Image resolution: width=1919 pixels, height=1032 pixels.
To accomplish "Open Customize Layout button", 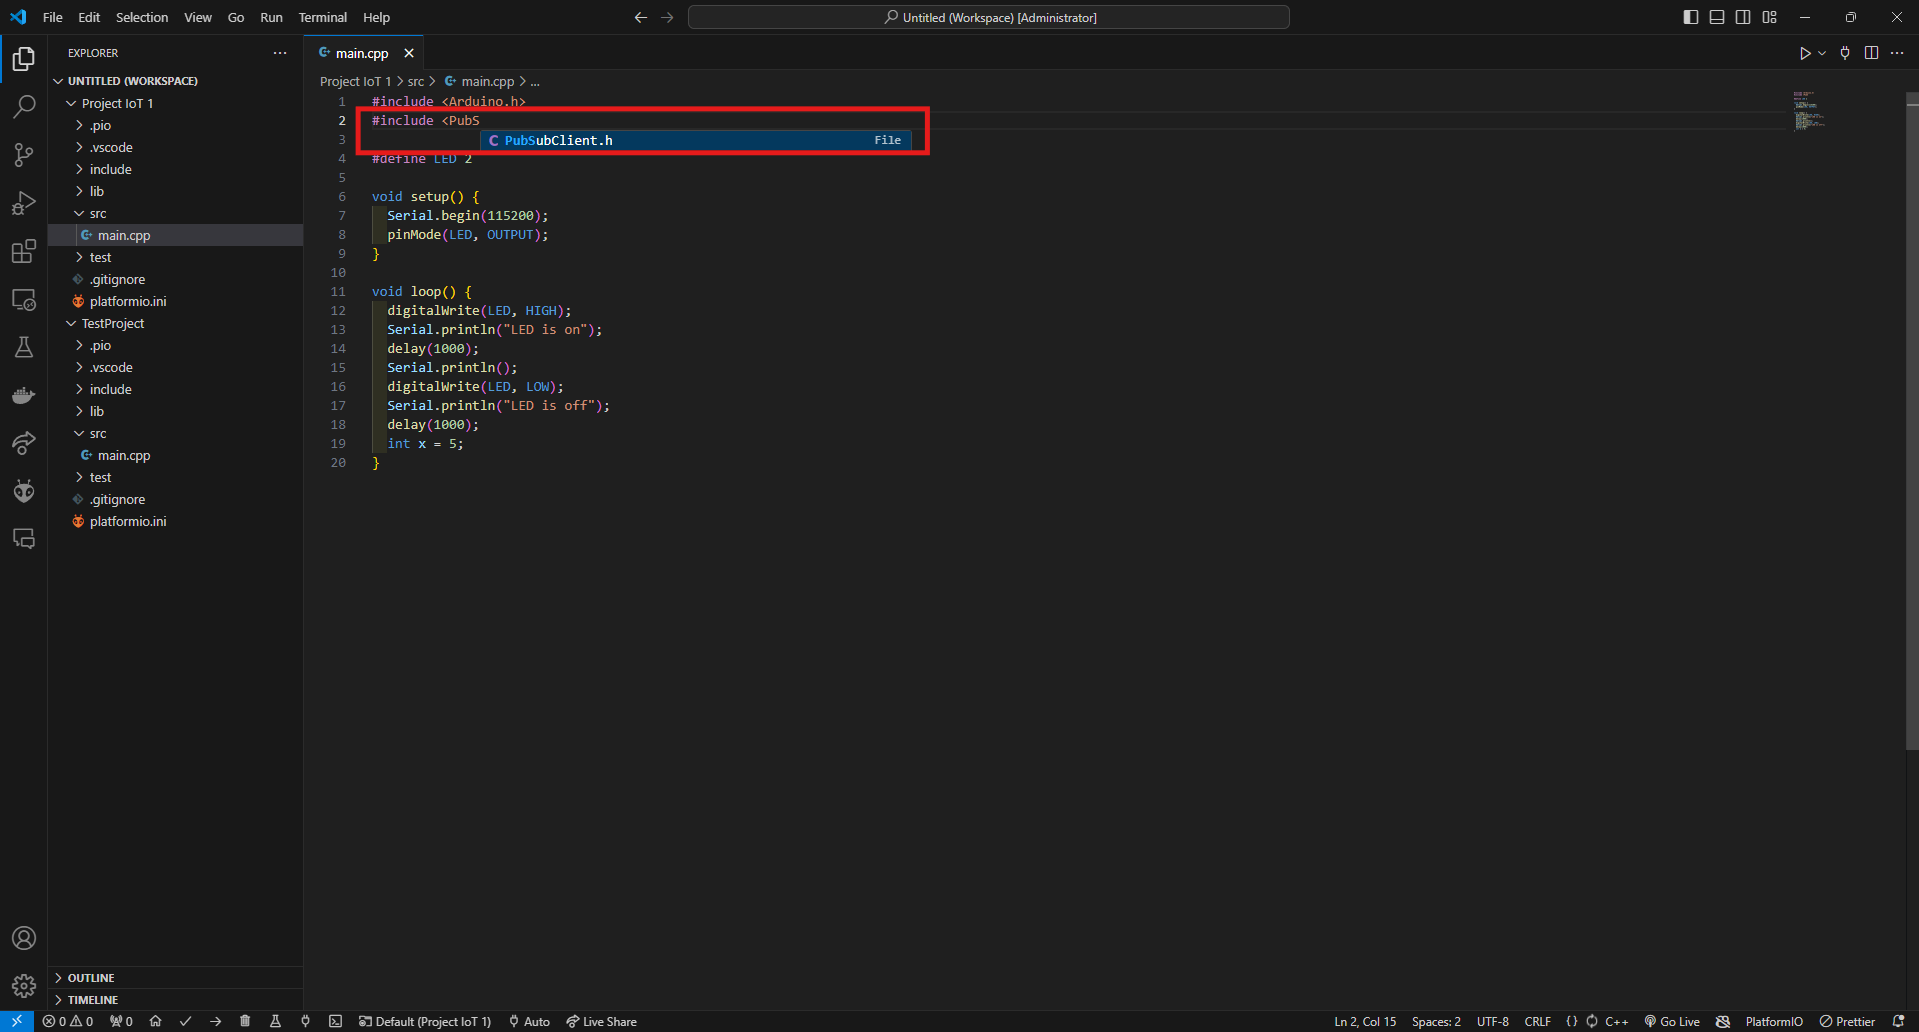I will [1769, 17].
